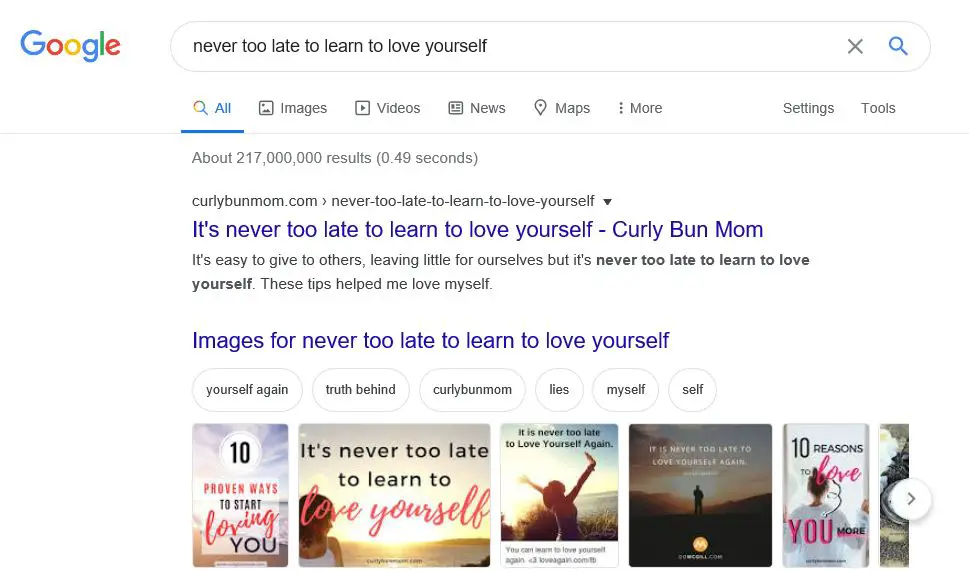Select the 'myself' filter chip
The width and height of the screenshot is (969, 573).
625,389
